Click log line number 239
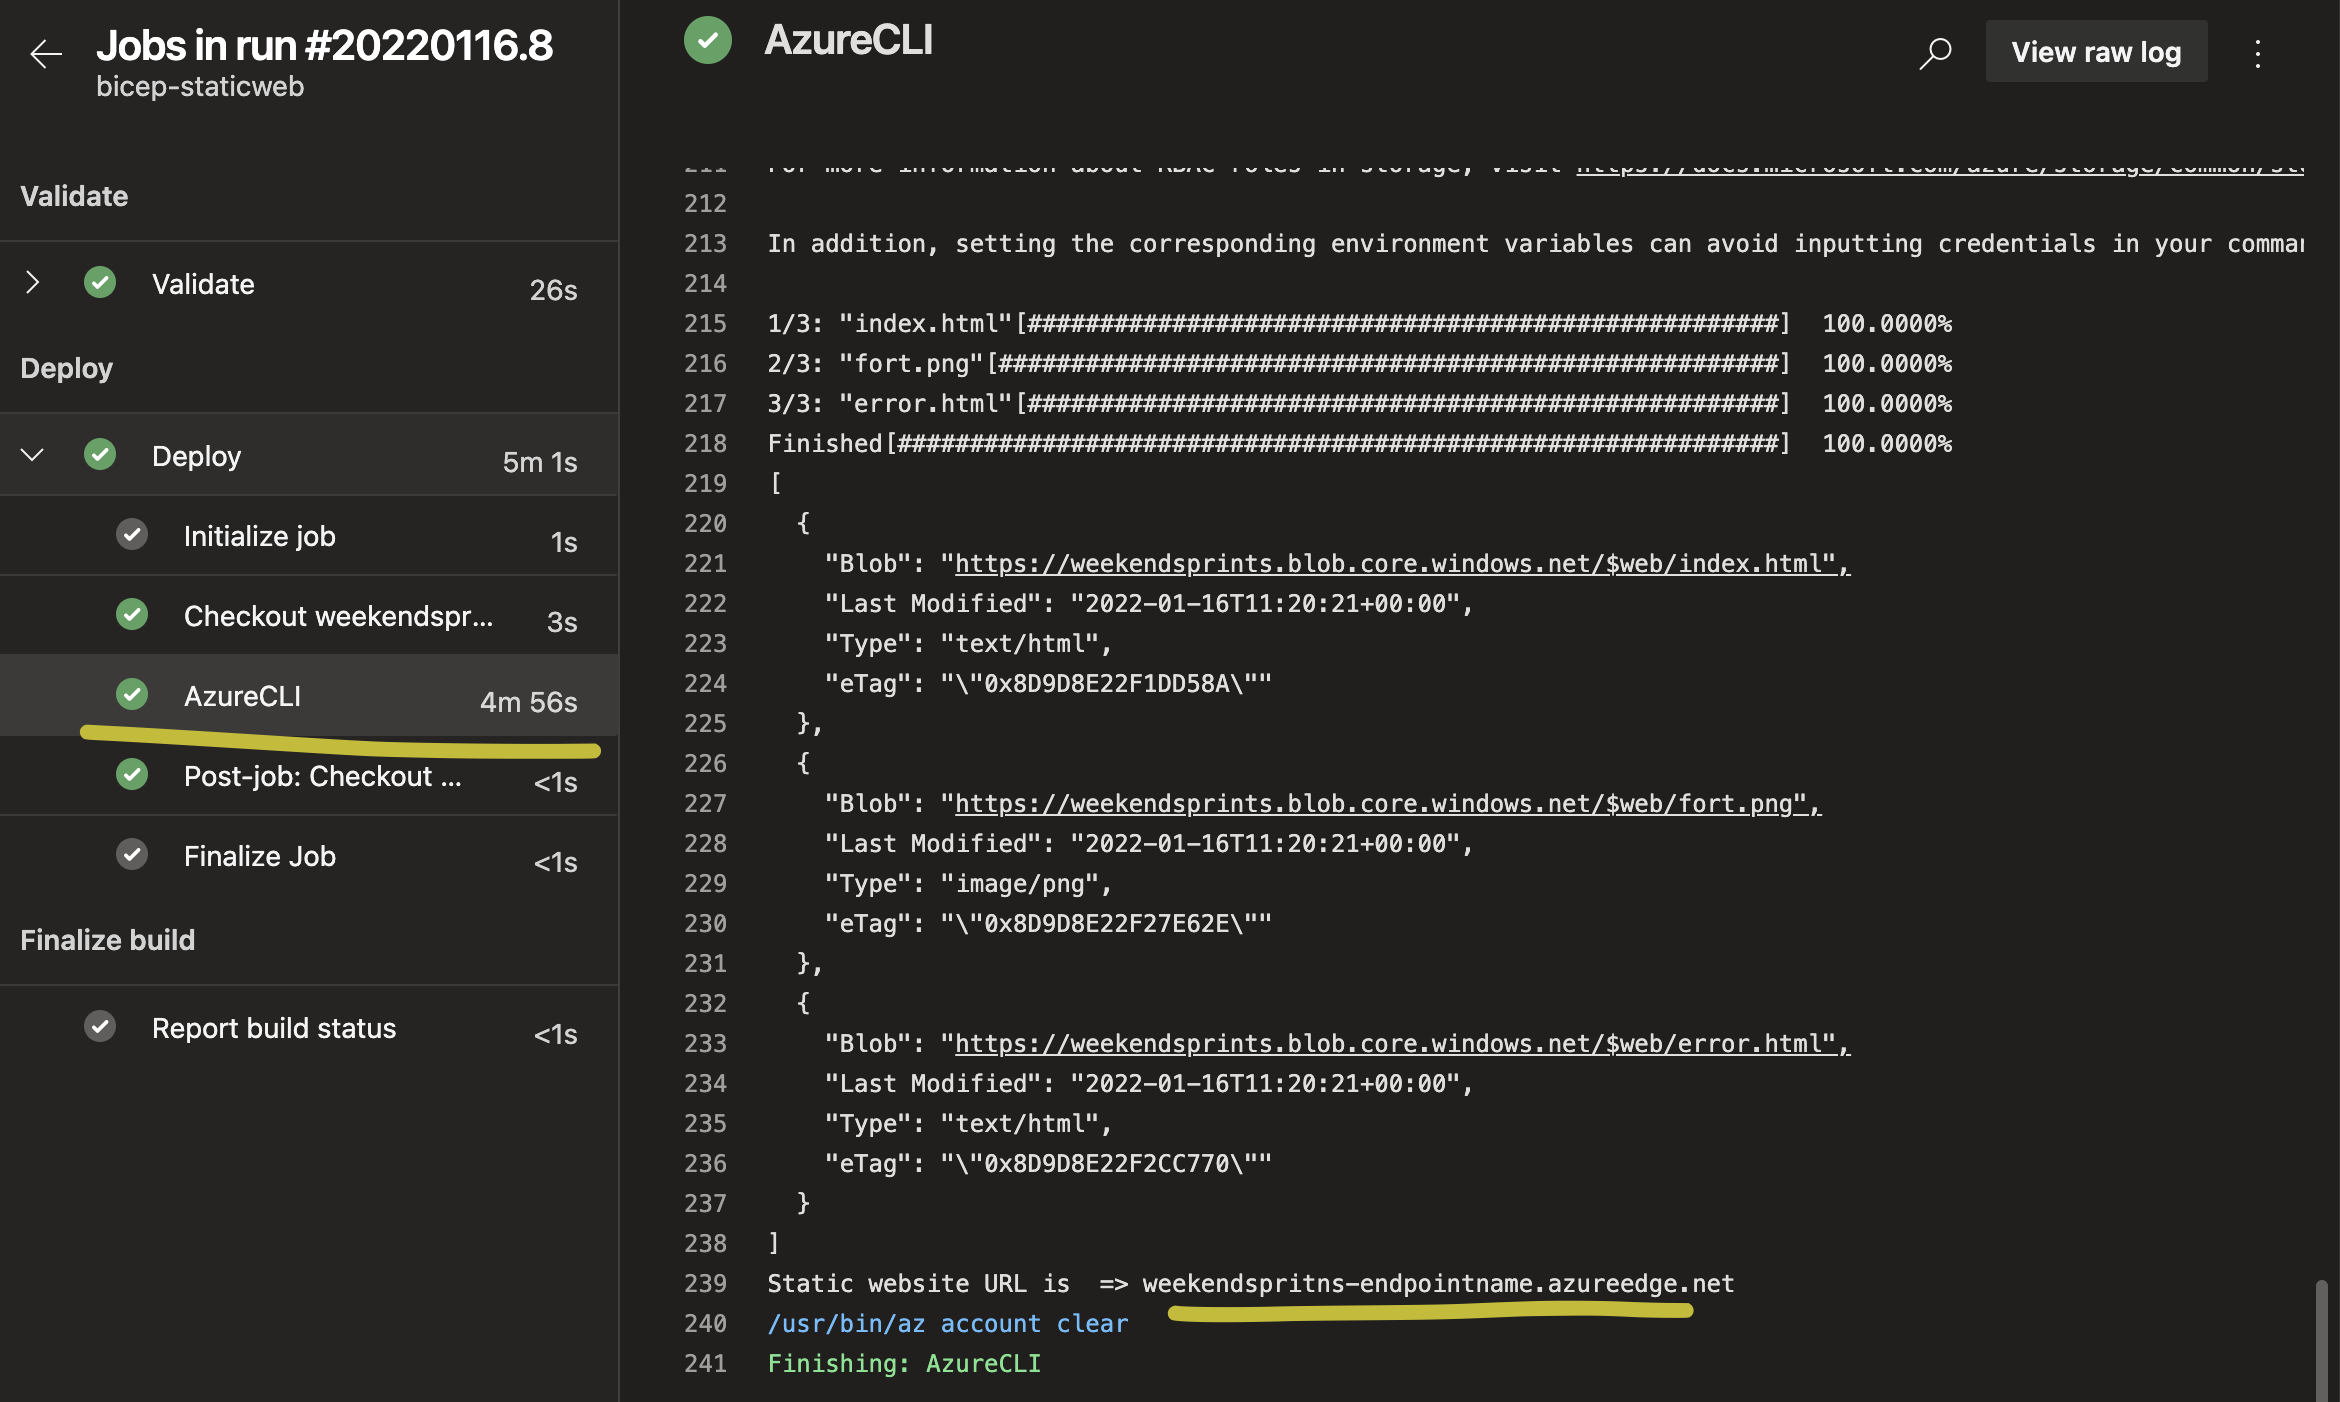The image size is (2340, 1402). [x=705, y=1284]
